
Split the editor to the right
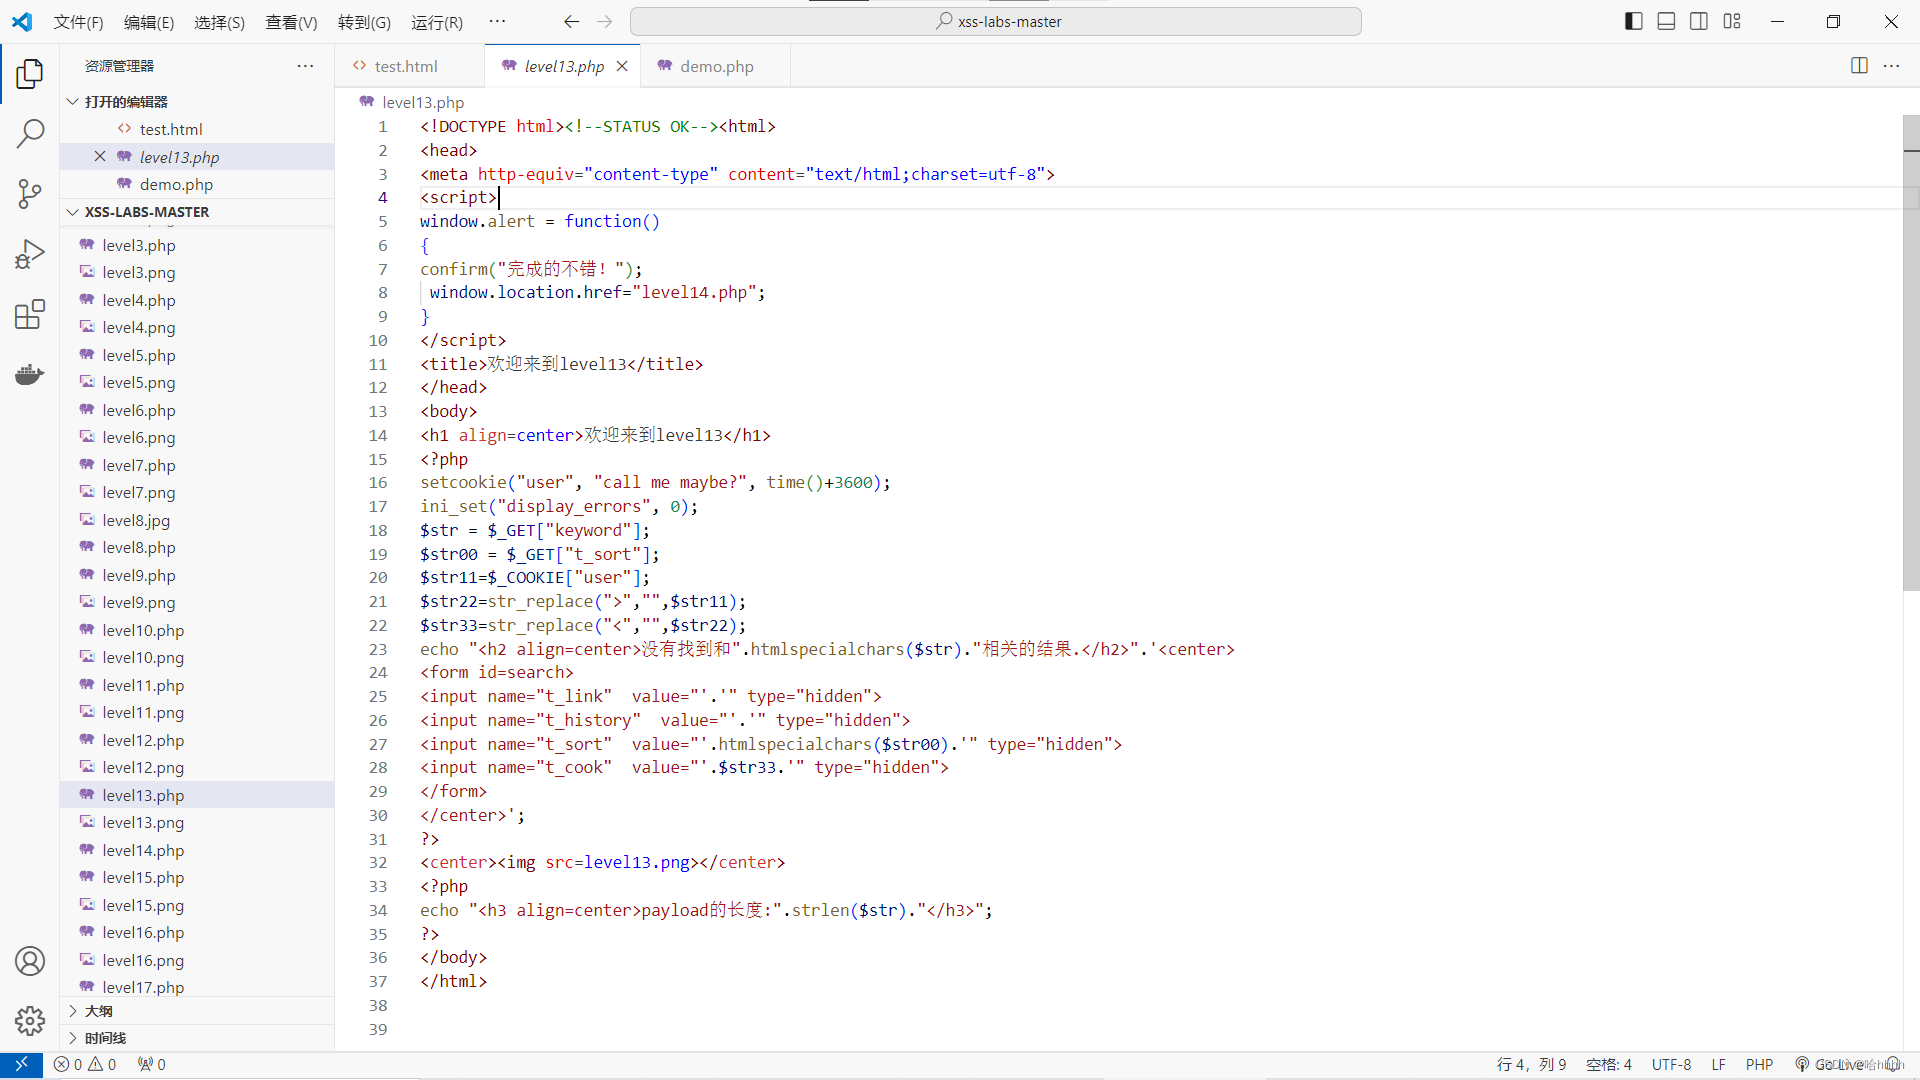click(1859, 66)
